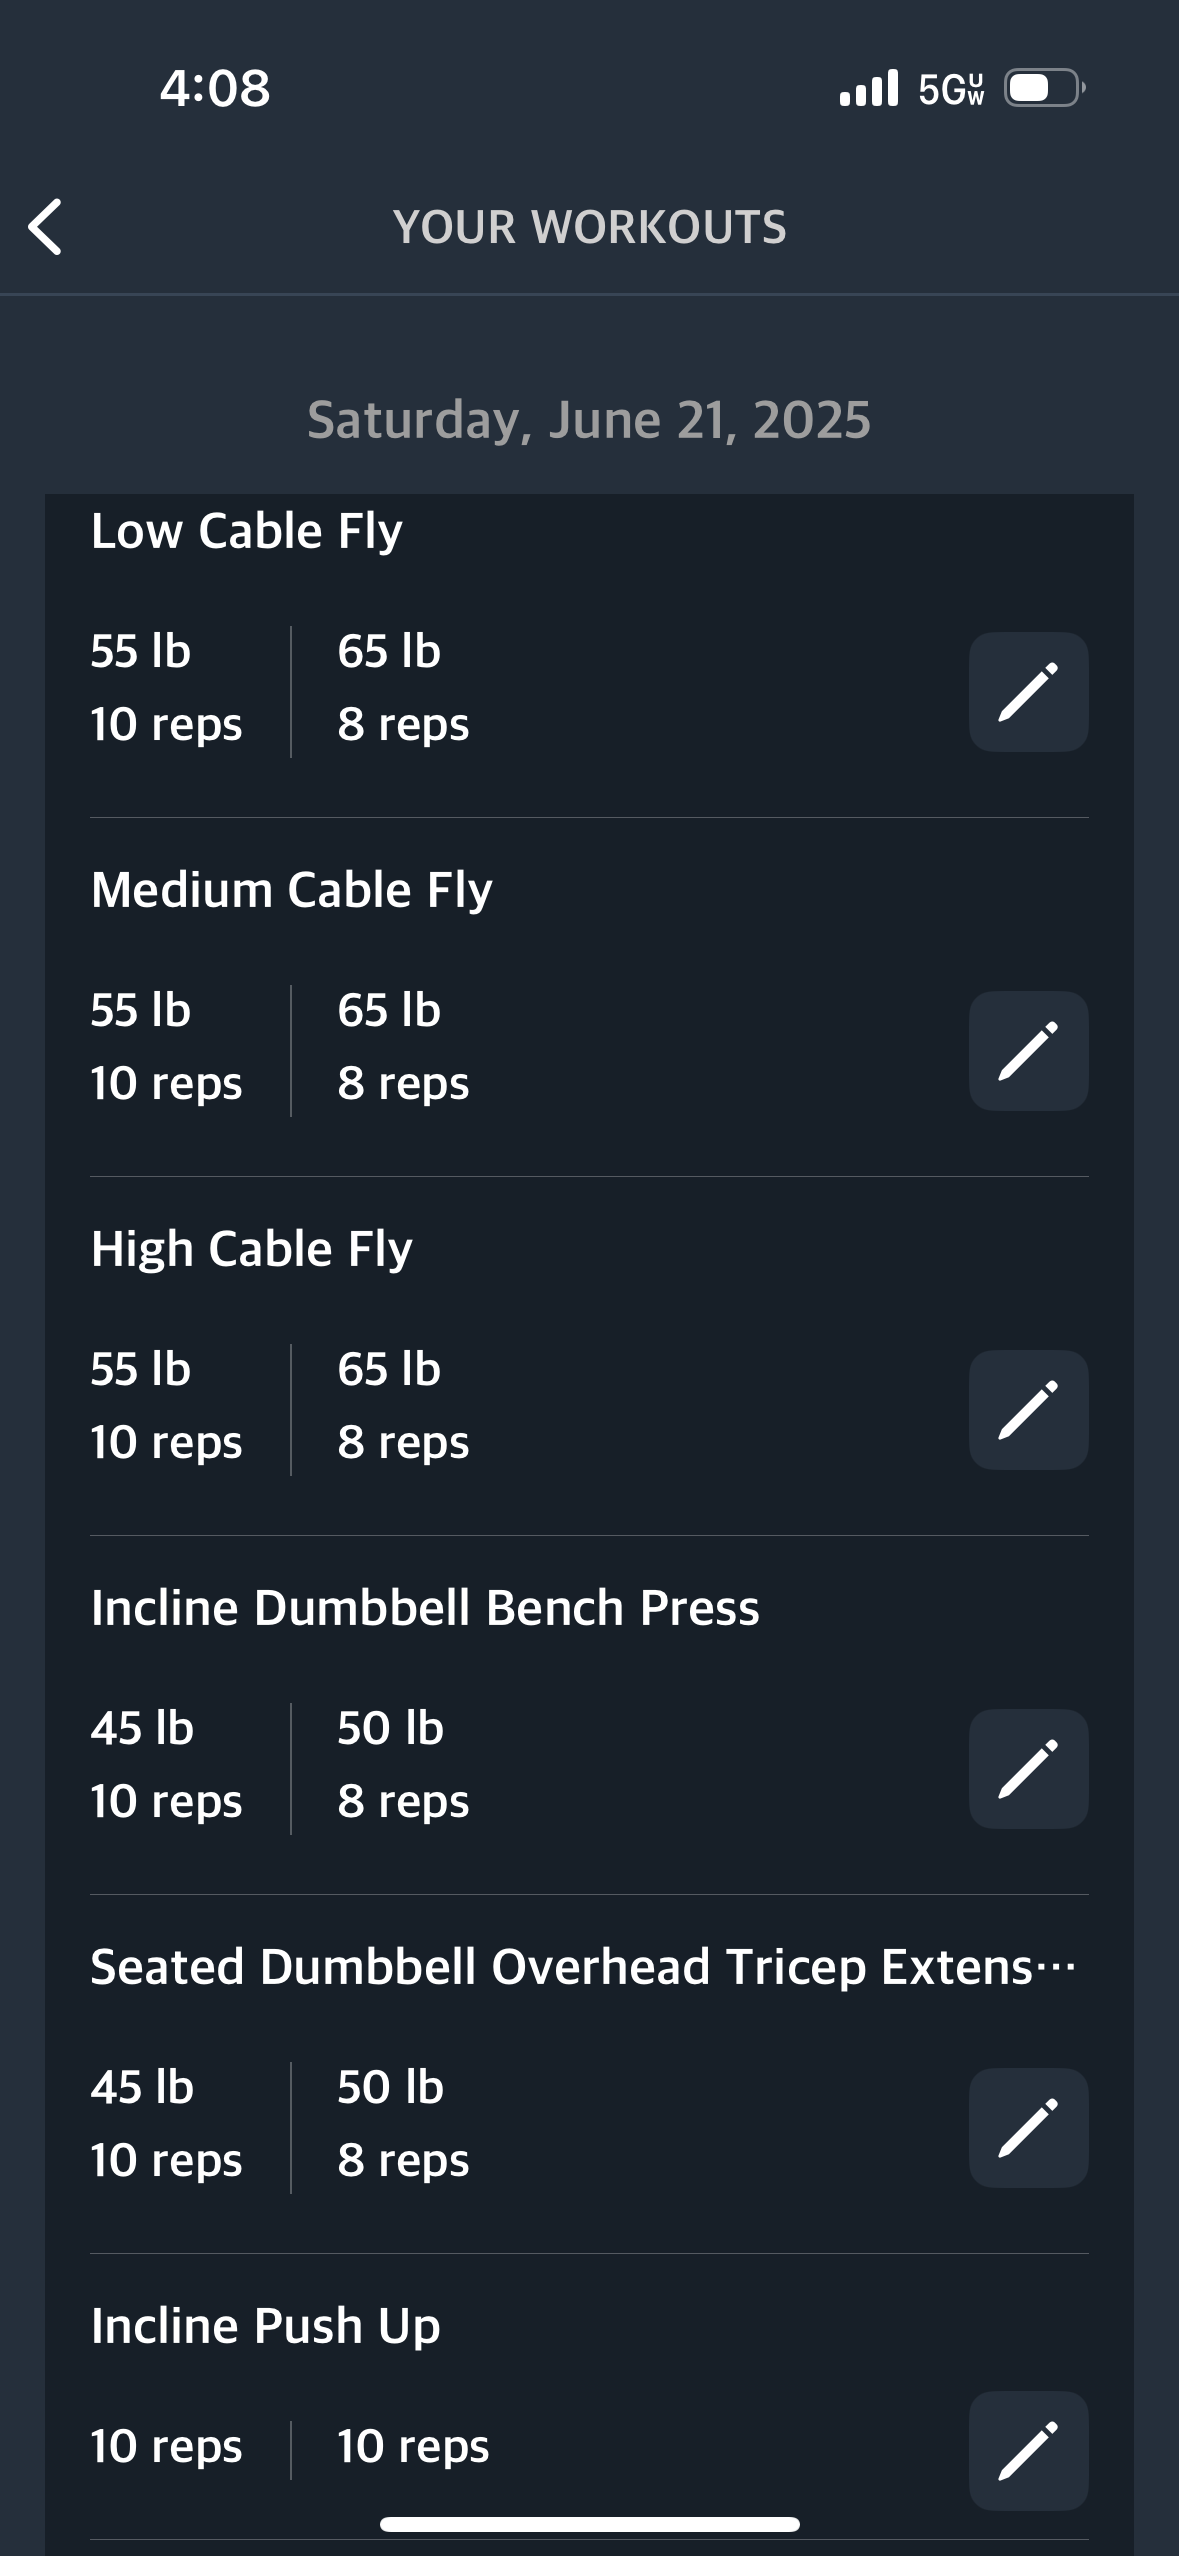This screenshot has height=2556, width=1179.
Task: Edit Seated Dumbbell Overhead Tricep Extension entry
Action: point(1028,2128)
